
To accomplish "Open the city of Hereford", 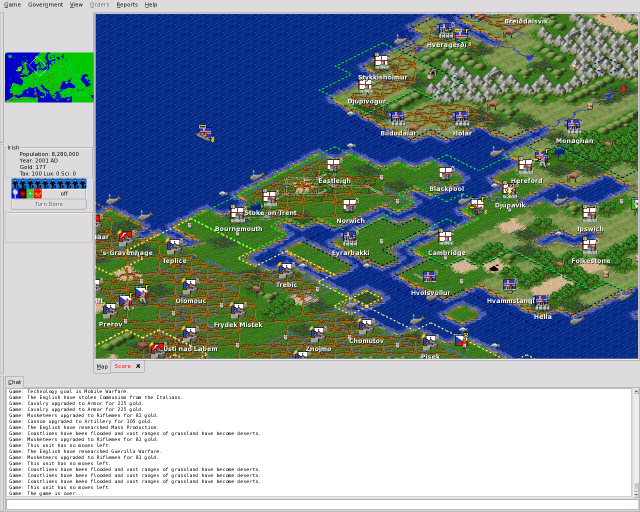I will click(526, 166).
